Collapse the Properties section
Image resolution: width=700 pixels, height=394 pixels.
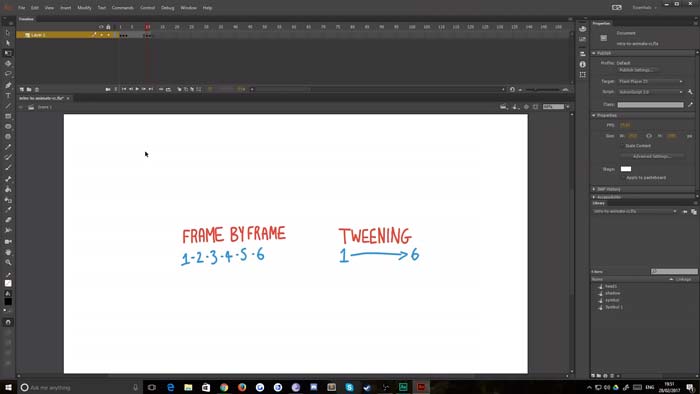coord(594,115)
